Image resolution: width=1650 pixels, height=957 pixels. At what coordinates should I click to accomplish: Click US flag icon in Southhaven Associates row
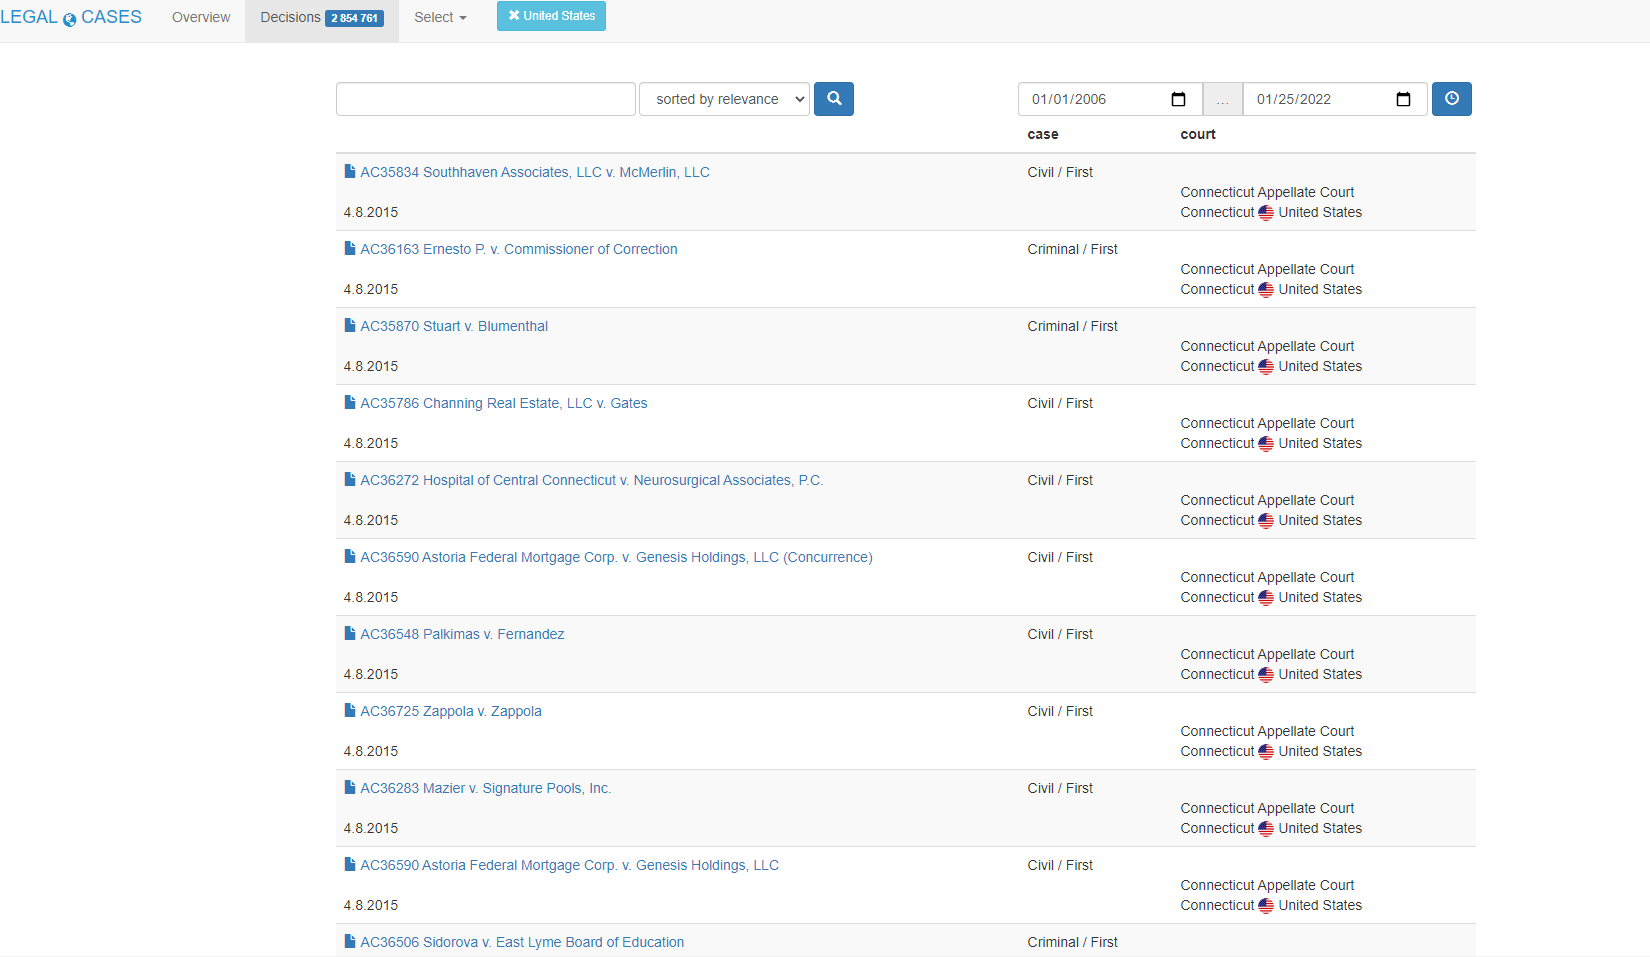pos(1266,212)
